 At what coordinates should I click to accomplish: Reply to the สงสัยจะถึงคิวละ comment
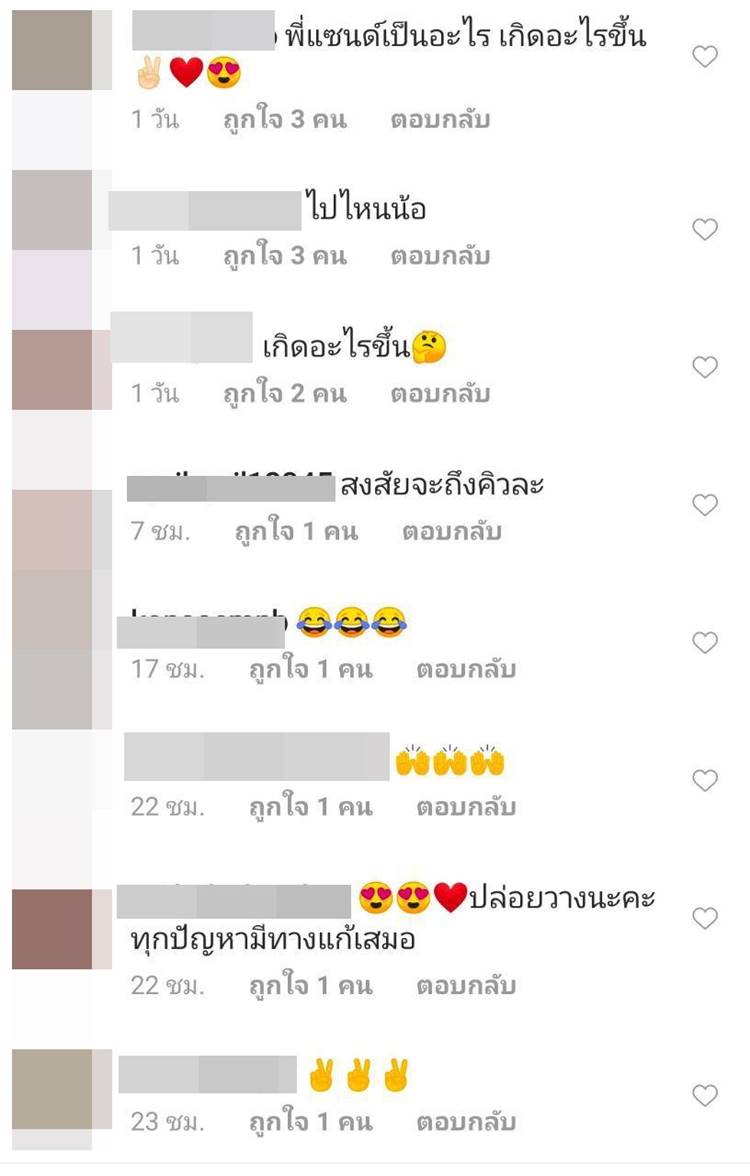tap(452, 532)
